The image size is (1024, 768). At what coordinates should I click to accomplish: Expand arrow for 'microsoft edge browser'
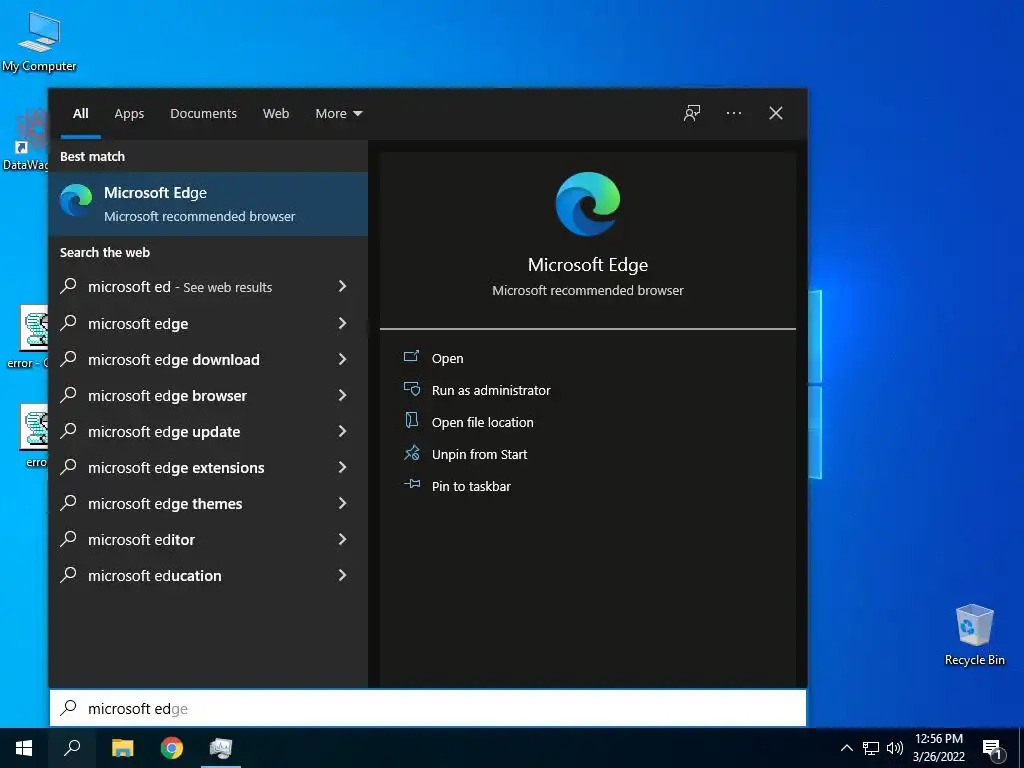(x=342, y=394)
